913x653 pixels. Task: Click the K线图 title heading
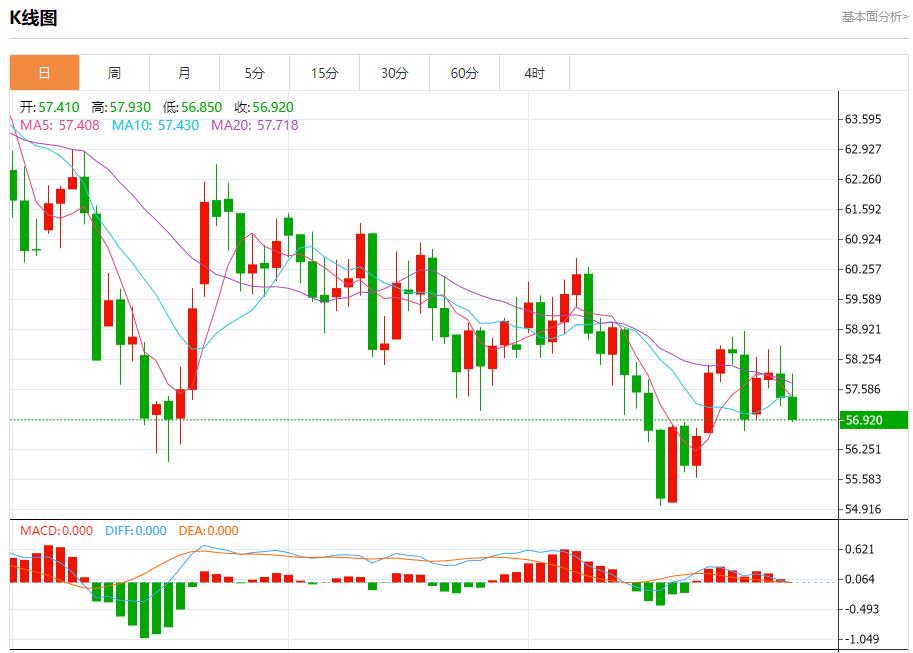coord(33,17)
